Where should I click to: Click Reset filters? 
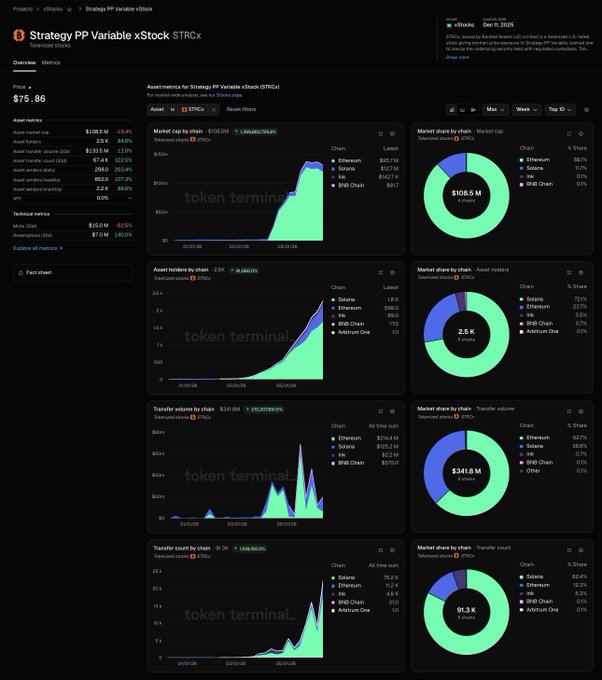(x=241, y=110)
